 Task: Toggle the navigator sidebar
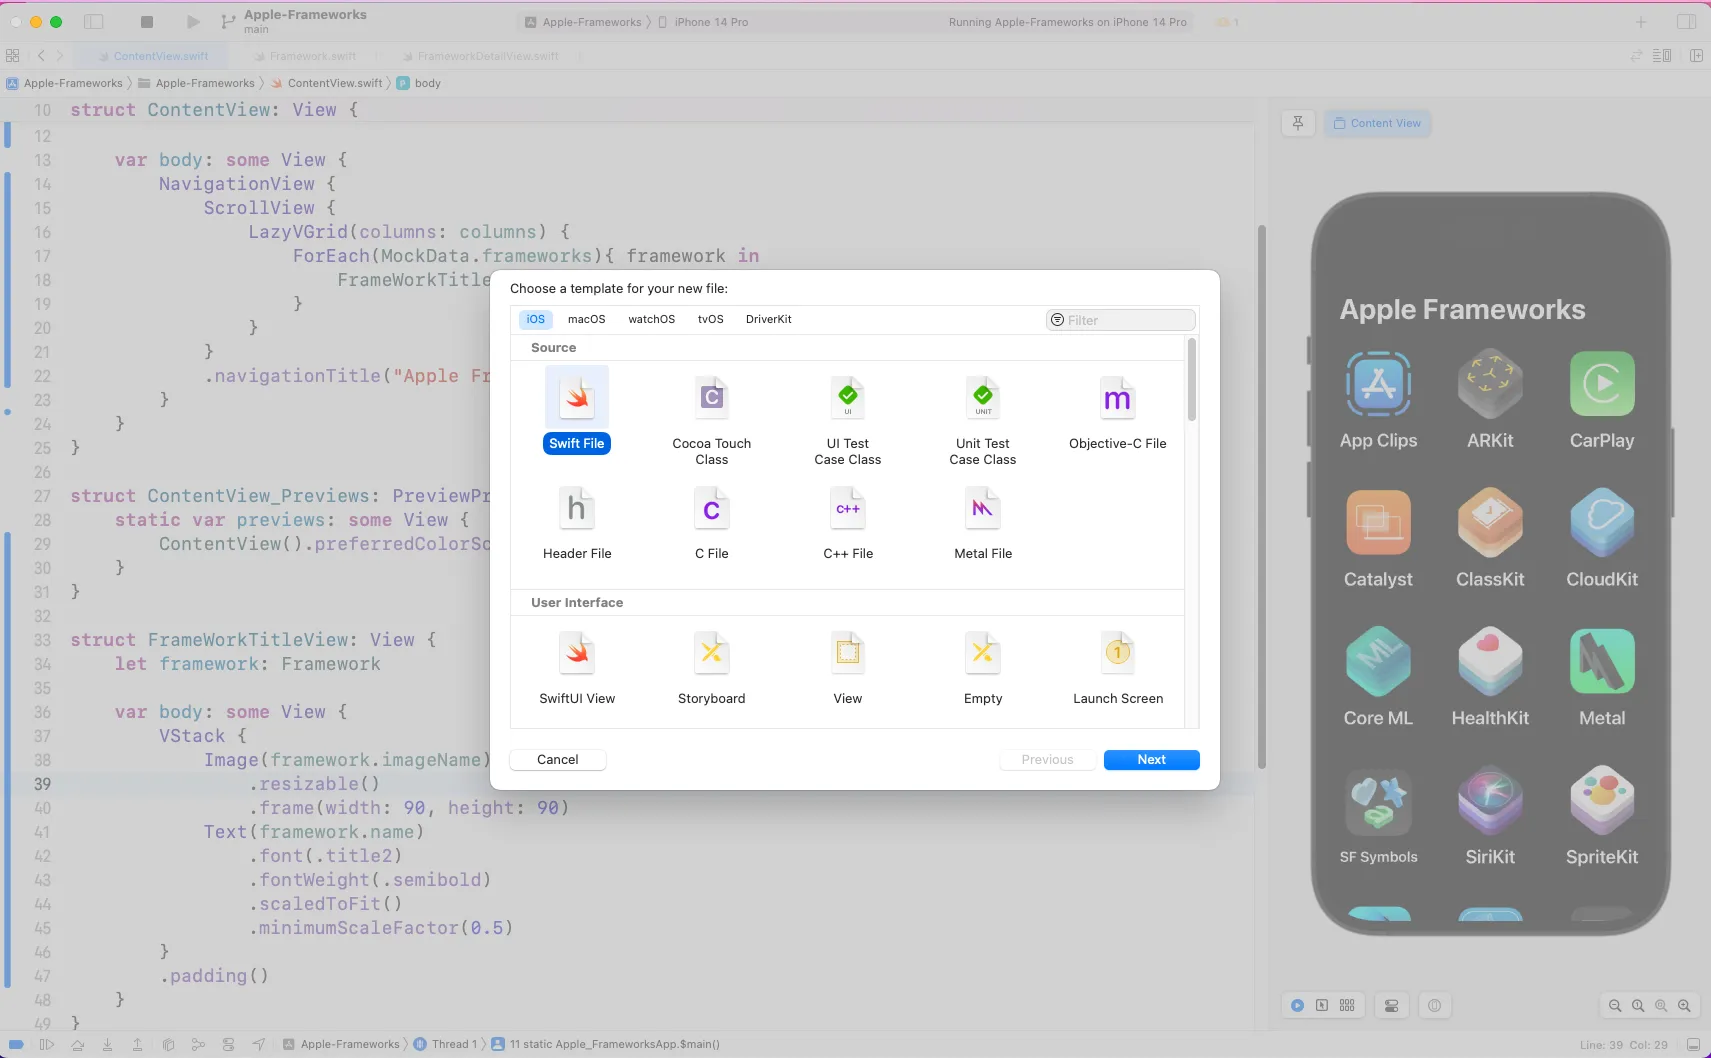point(94,22)
